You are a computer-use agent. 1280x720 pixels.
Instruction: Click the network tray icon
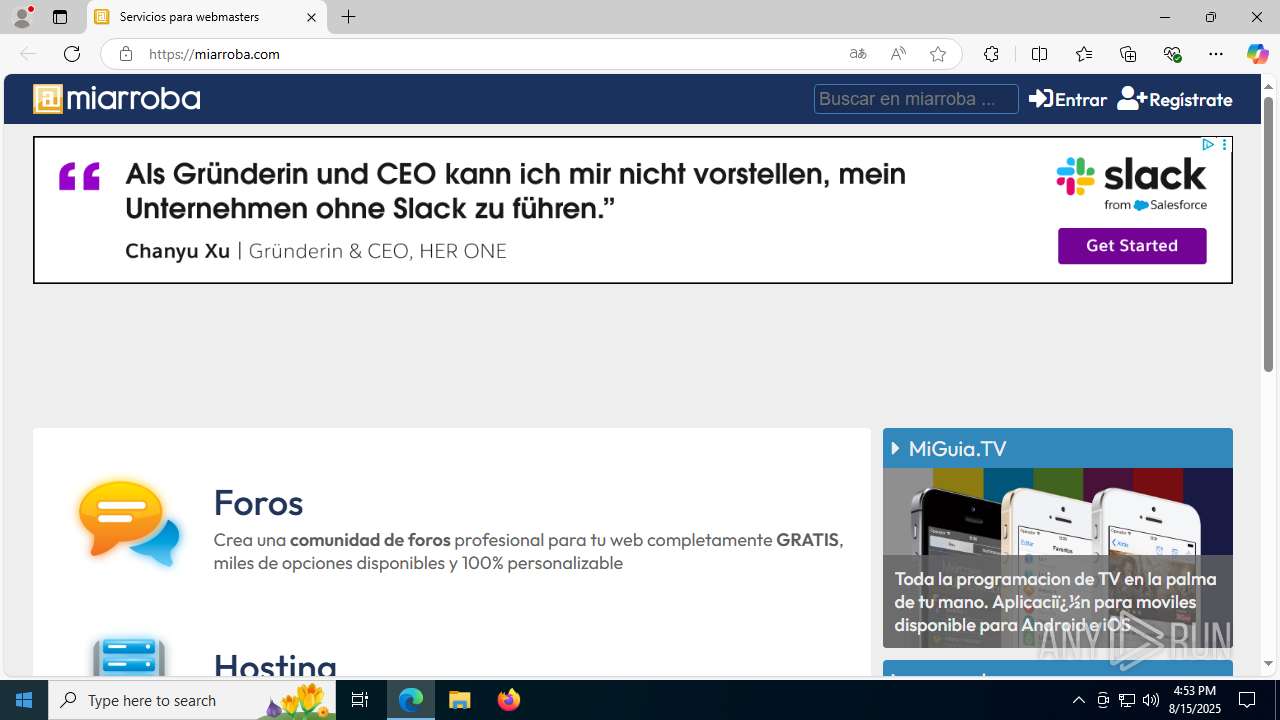(1127, 700)
